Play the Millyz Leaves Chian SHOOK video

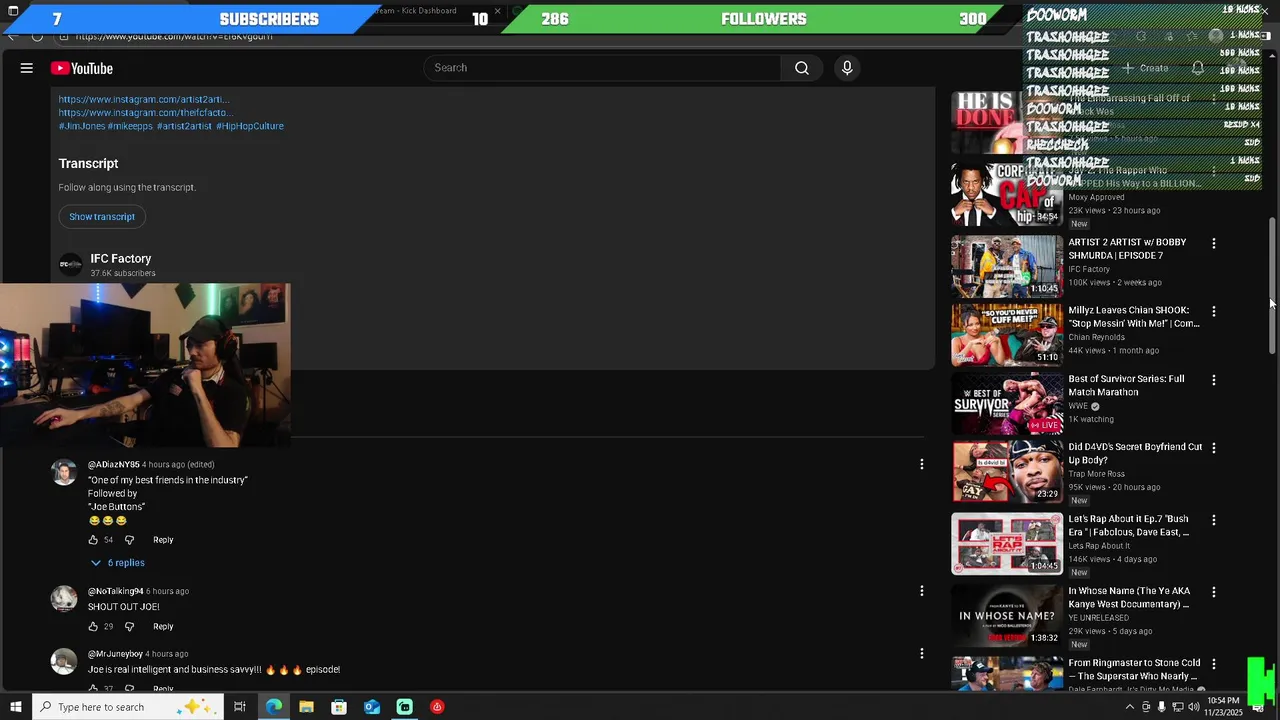pos(1007,335)
